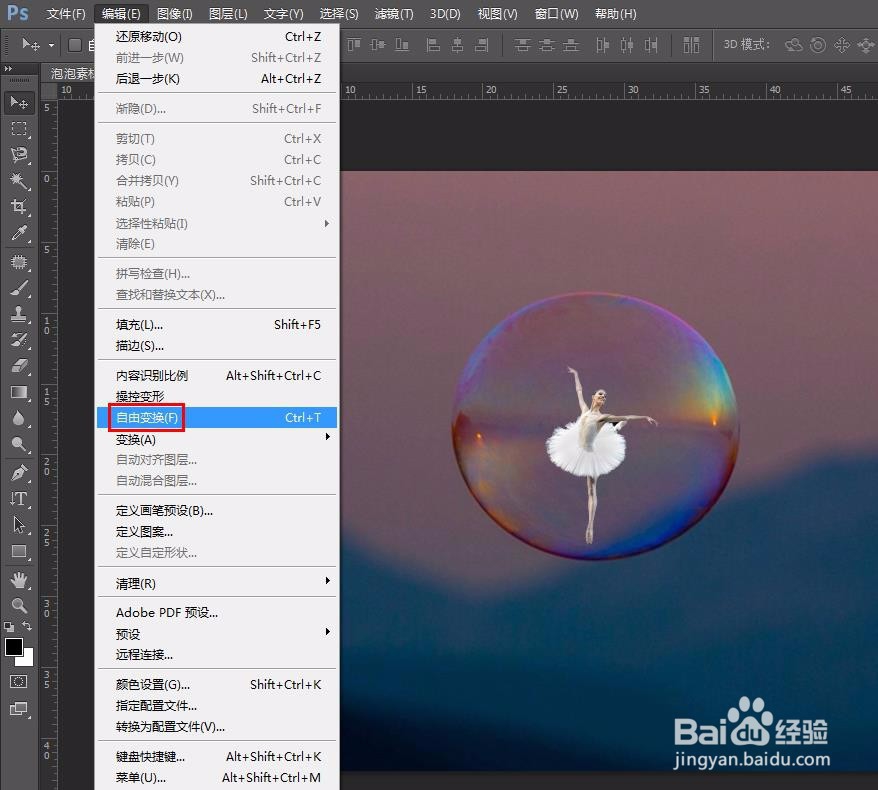Select the Rectangular Marquee tool

tap(19, 129)
